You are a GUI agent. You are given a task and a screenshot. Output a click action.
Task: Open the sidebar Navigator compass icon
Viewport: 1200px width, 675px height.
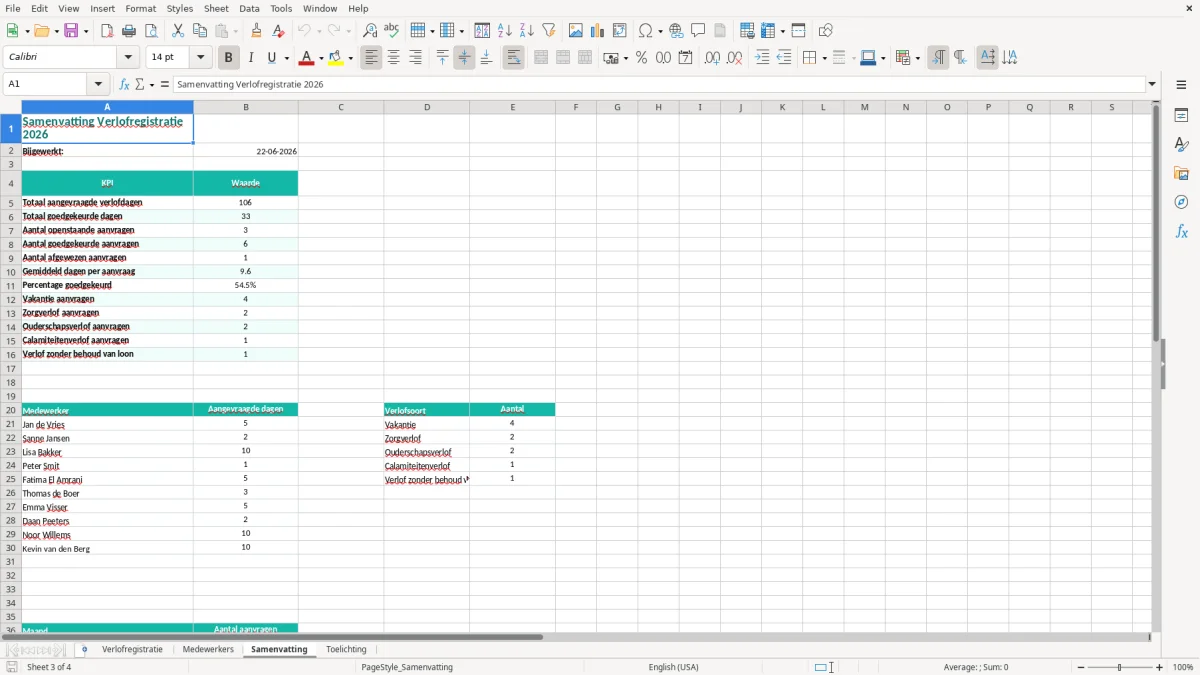tap(1182, 202)
